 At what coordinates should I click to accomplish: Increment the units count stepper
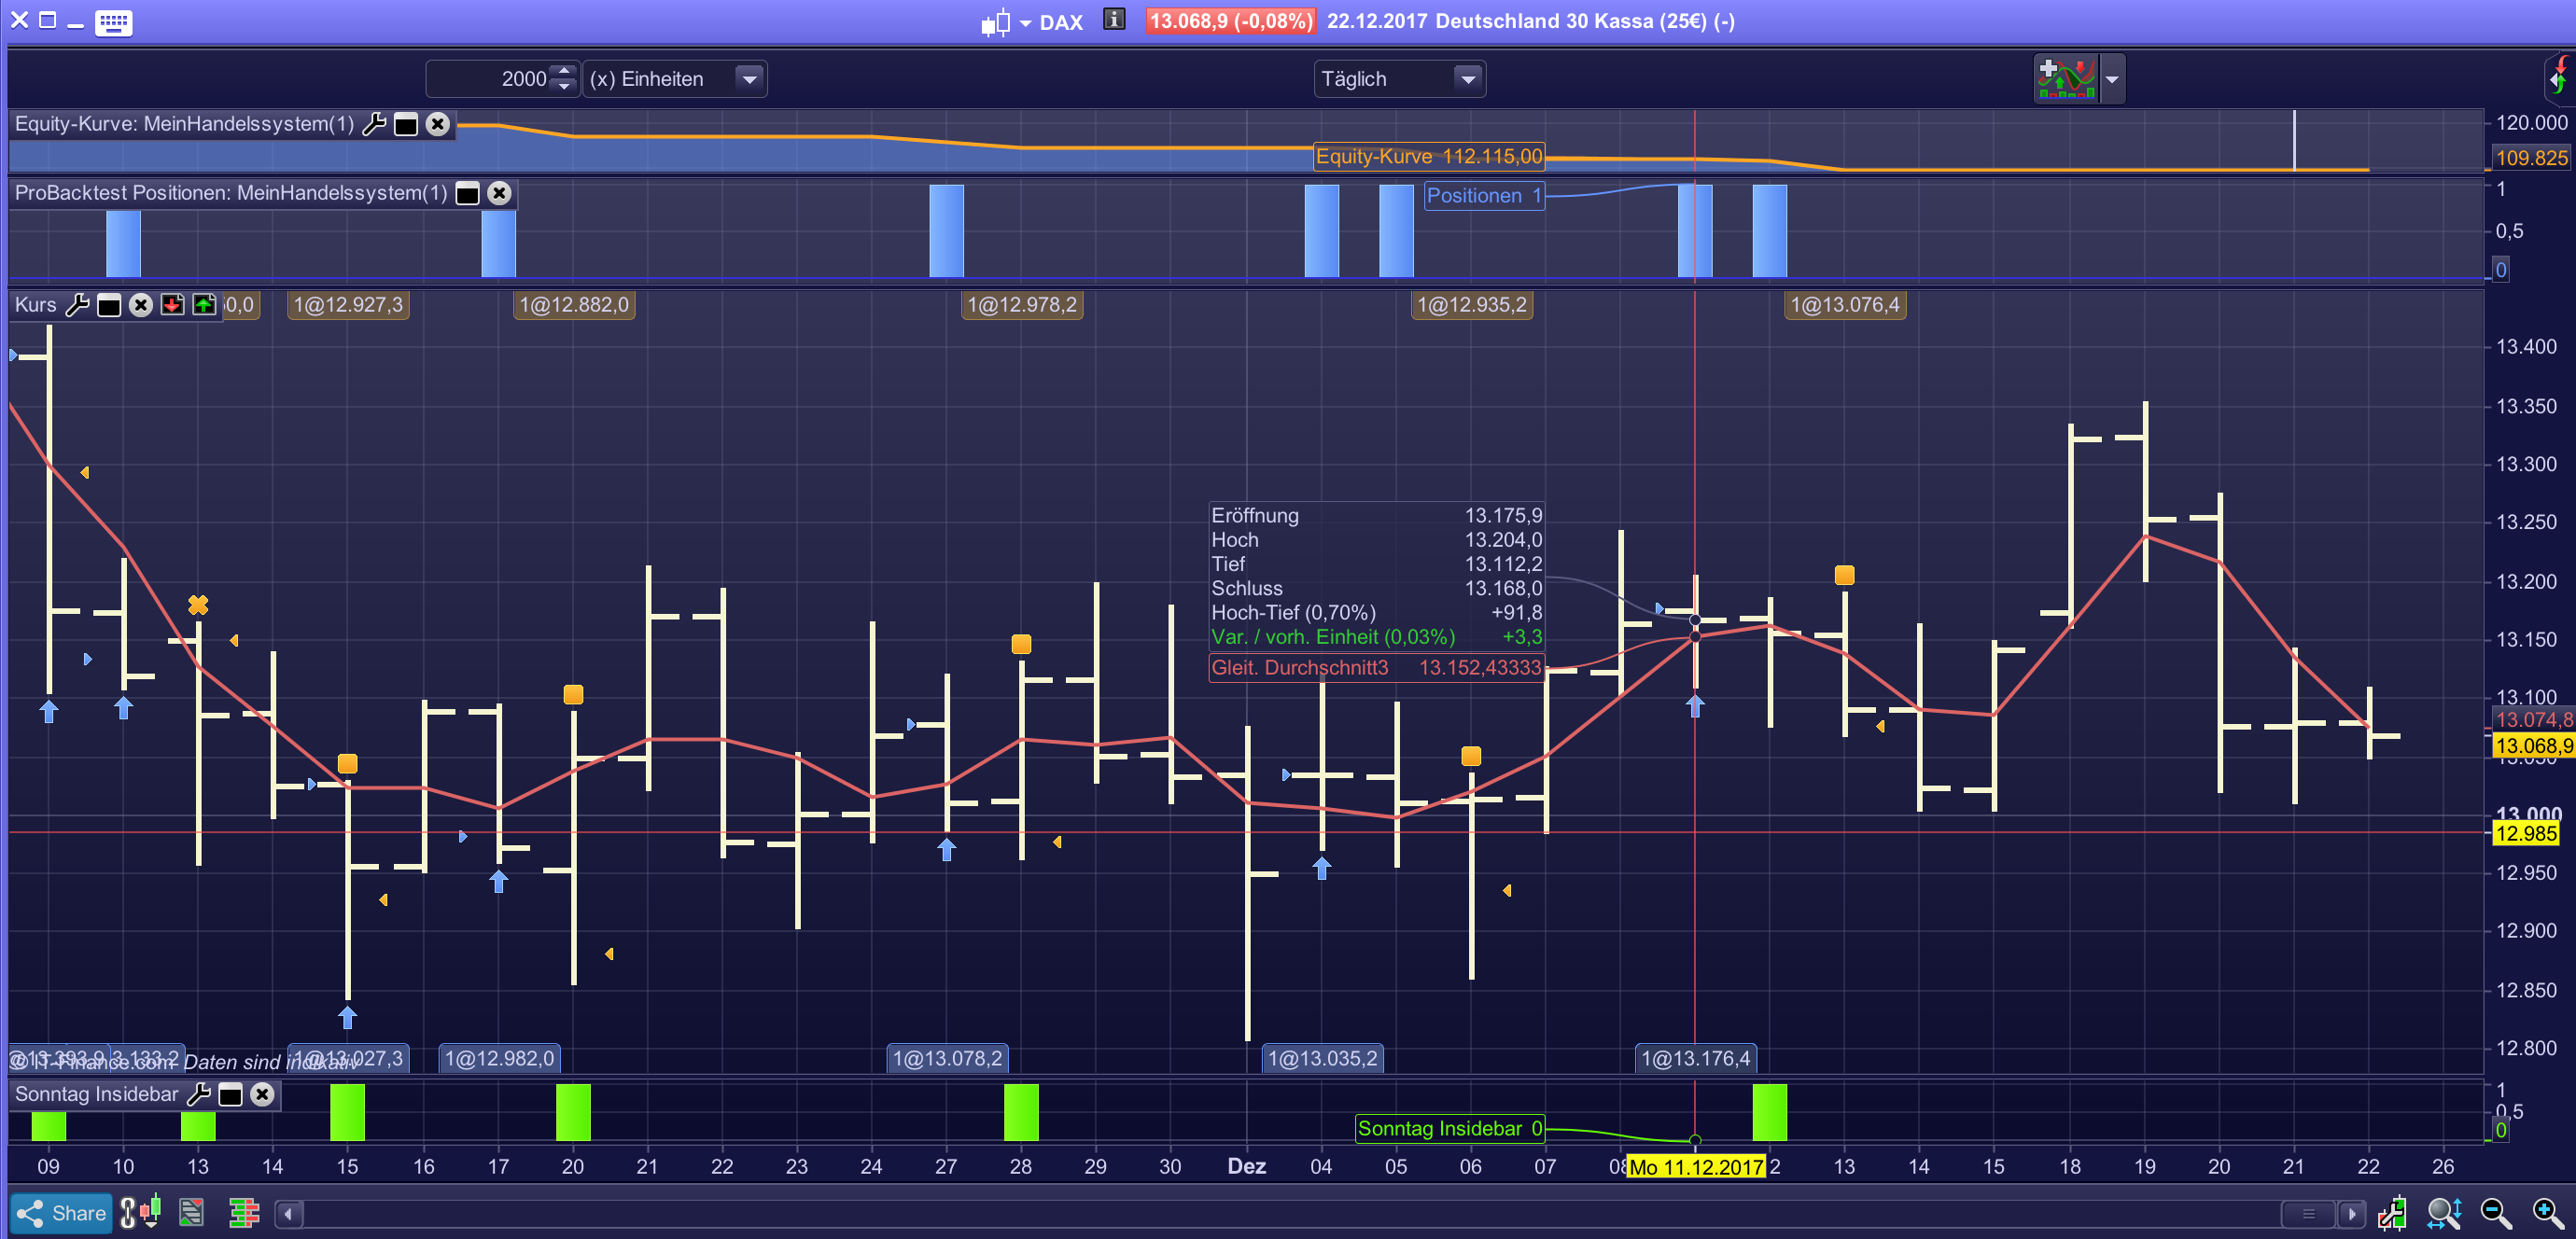click(x=564, y=71)
